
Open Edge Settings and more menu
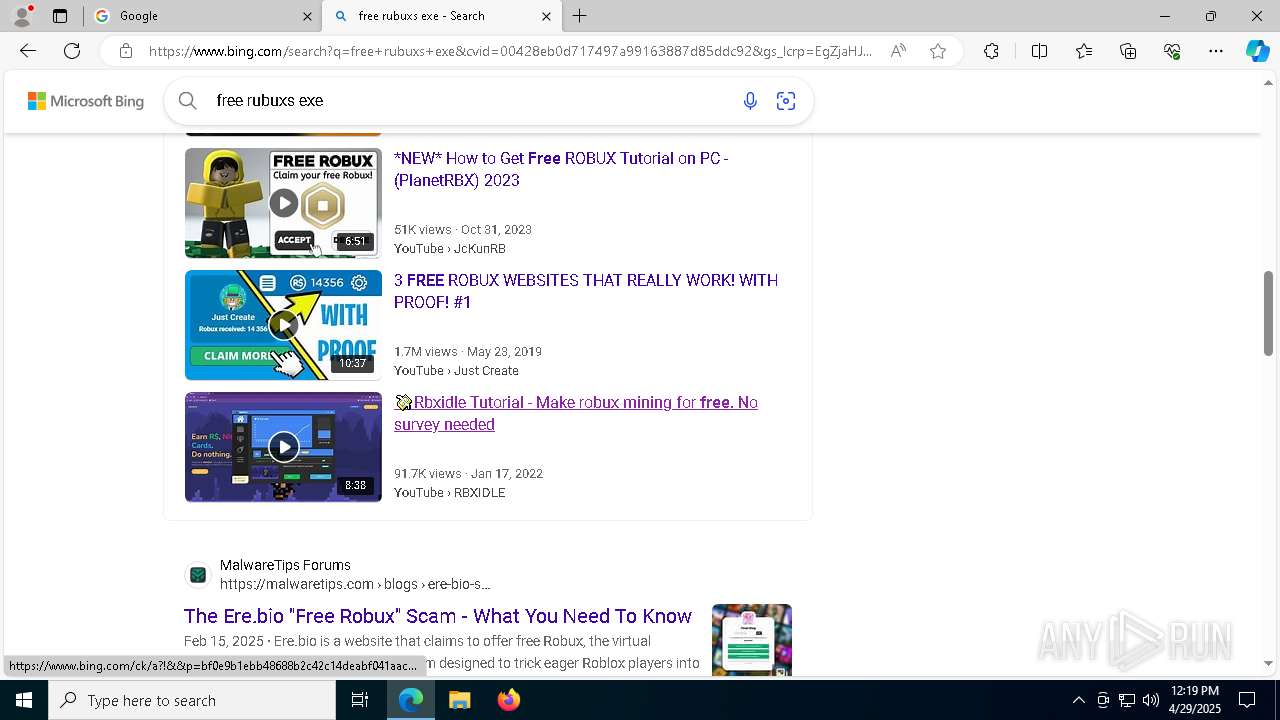(1216, 51)
